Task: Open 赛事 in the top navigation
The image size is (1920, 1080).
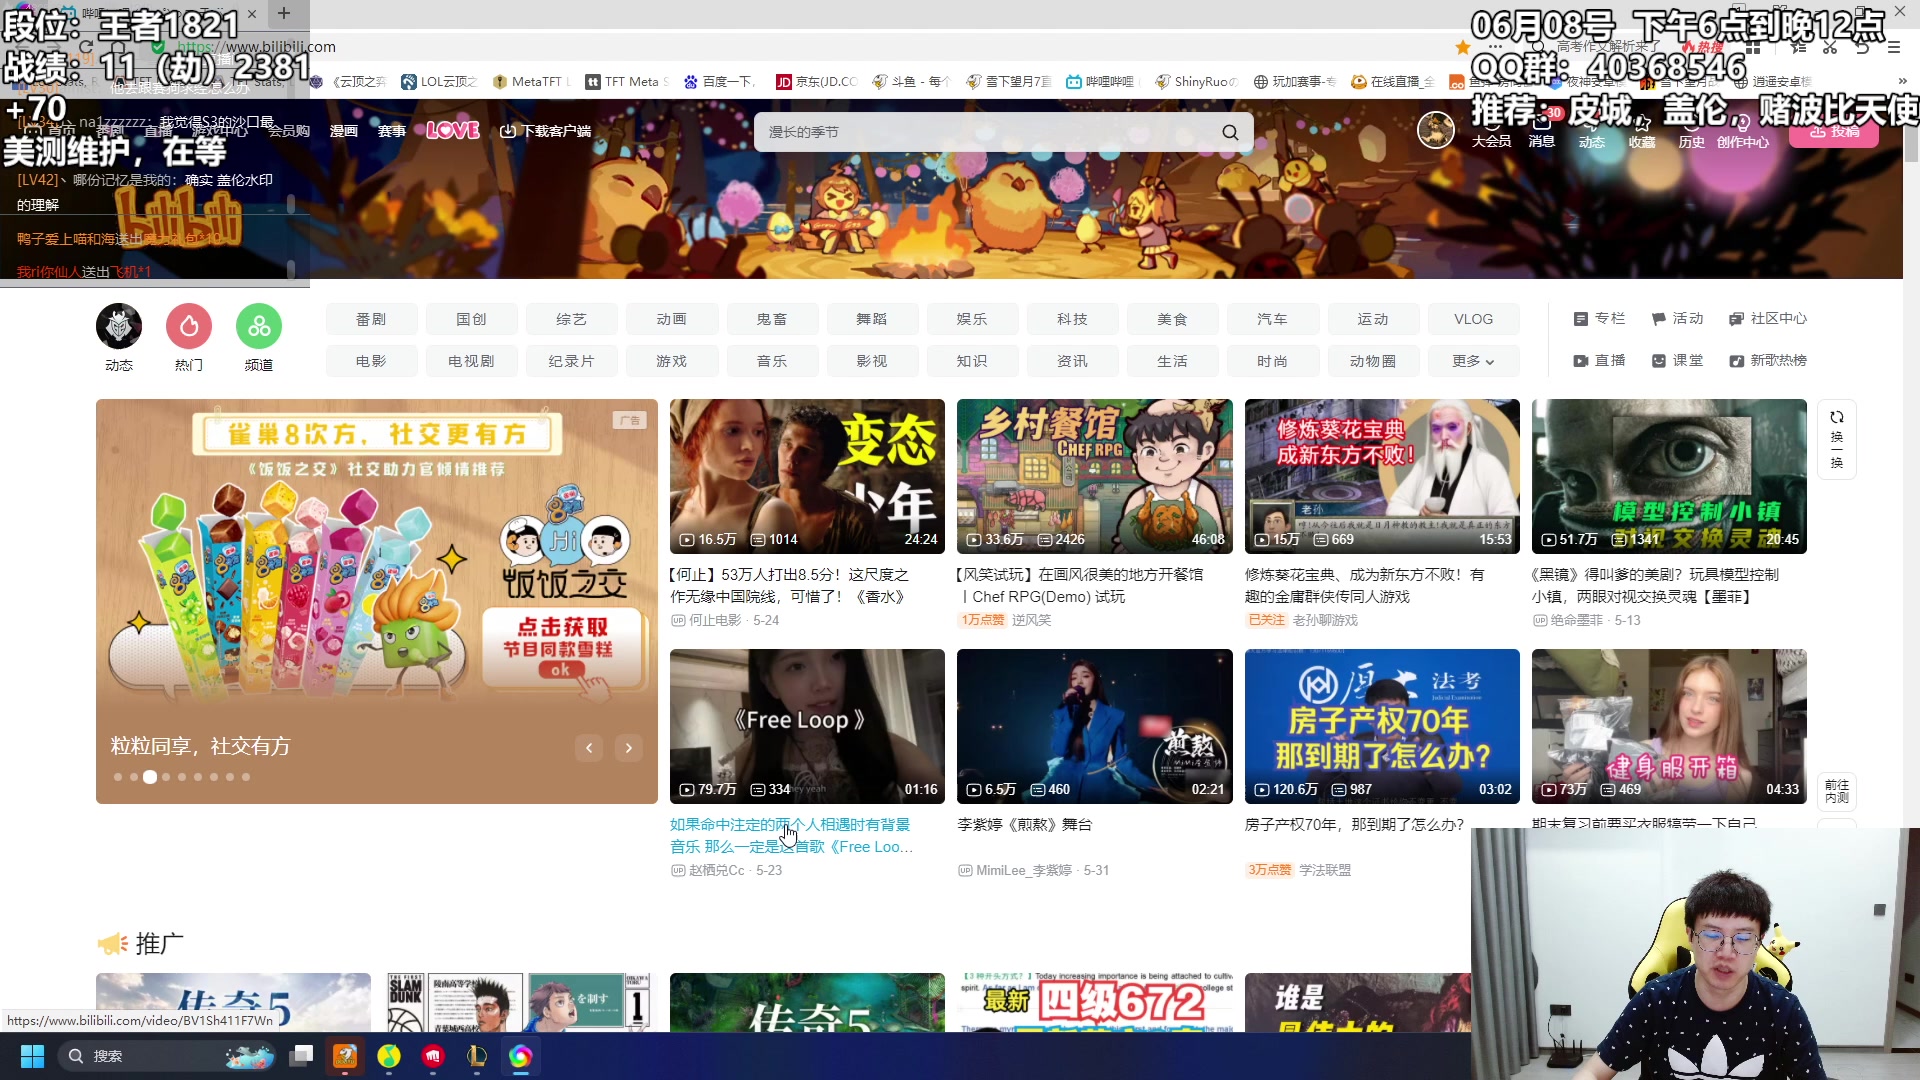Action: click(x=392, y=131)
